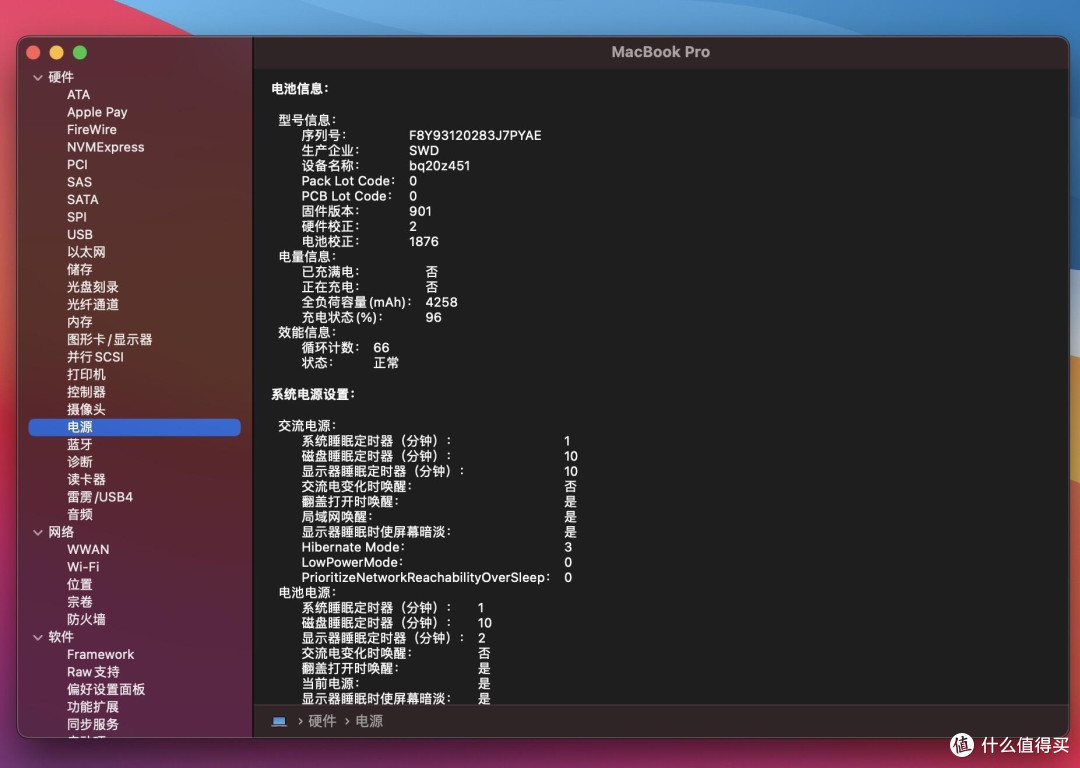Select 光纤通道 in the sidebar

(x=93, y=304)
